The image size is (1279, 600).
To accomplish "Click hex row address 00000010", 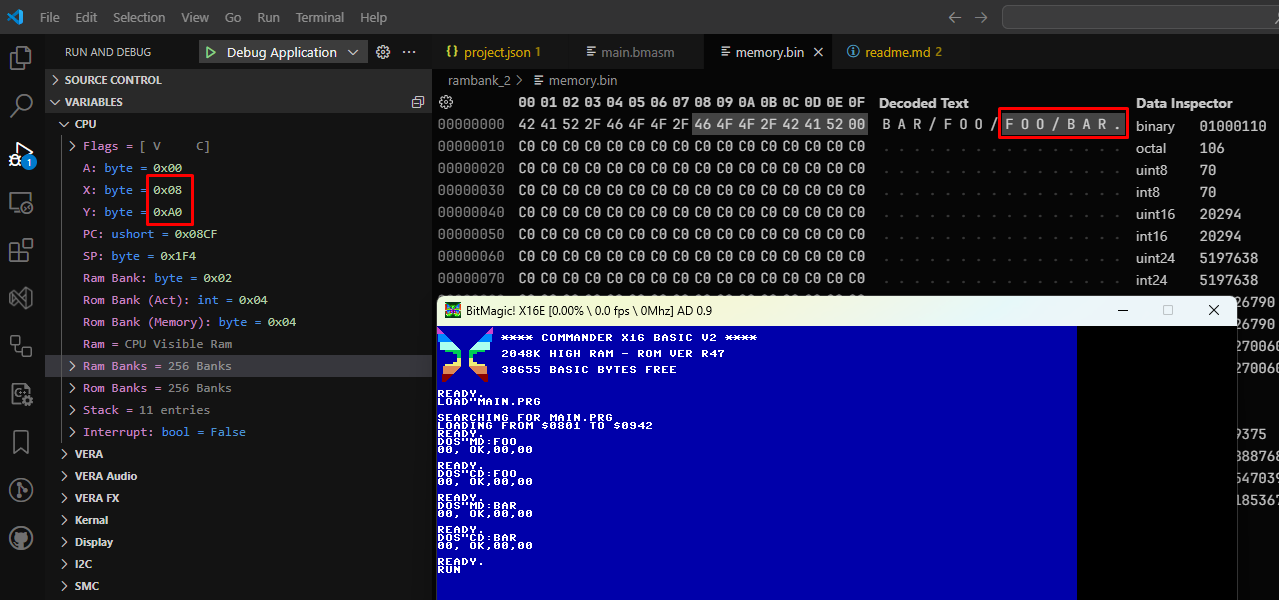I will pos(471,146).
